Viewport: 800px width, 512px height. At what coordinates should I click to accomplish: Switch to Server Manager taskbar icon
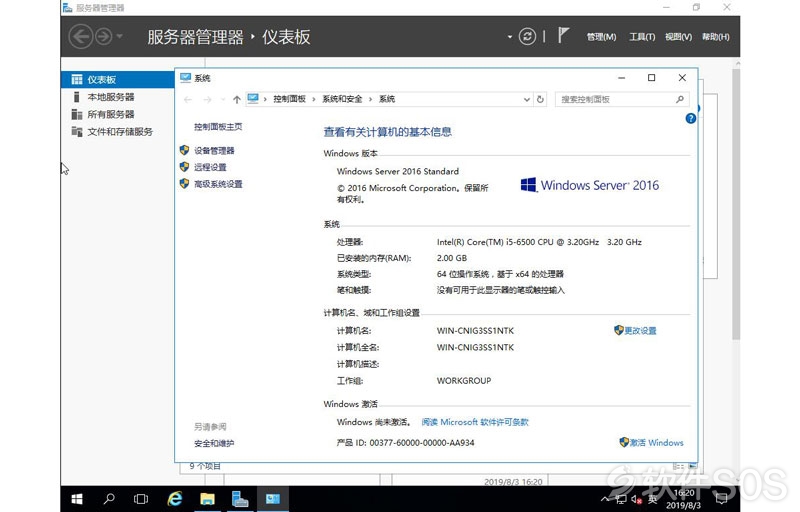click(240, 499)
